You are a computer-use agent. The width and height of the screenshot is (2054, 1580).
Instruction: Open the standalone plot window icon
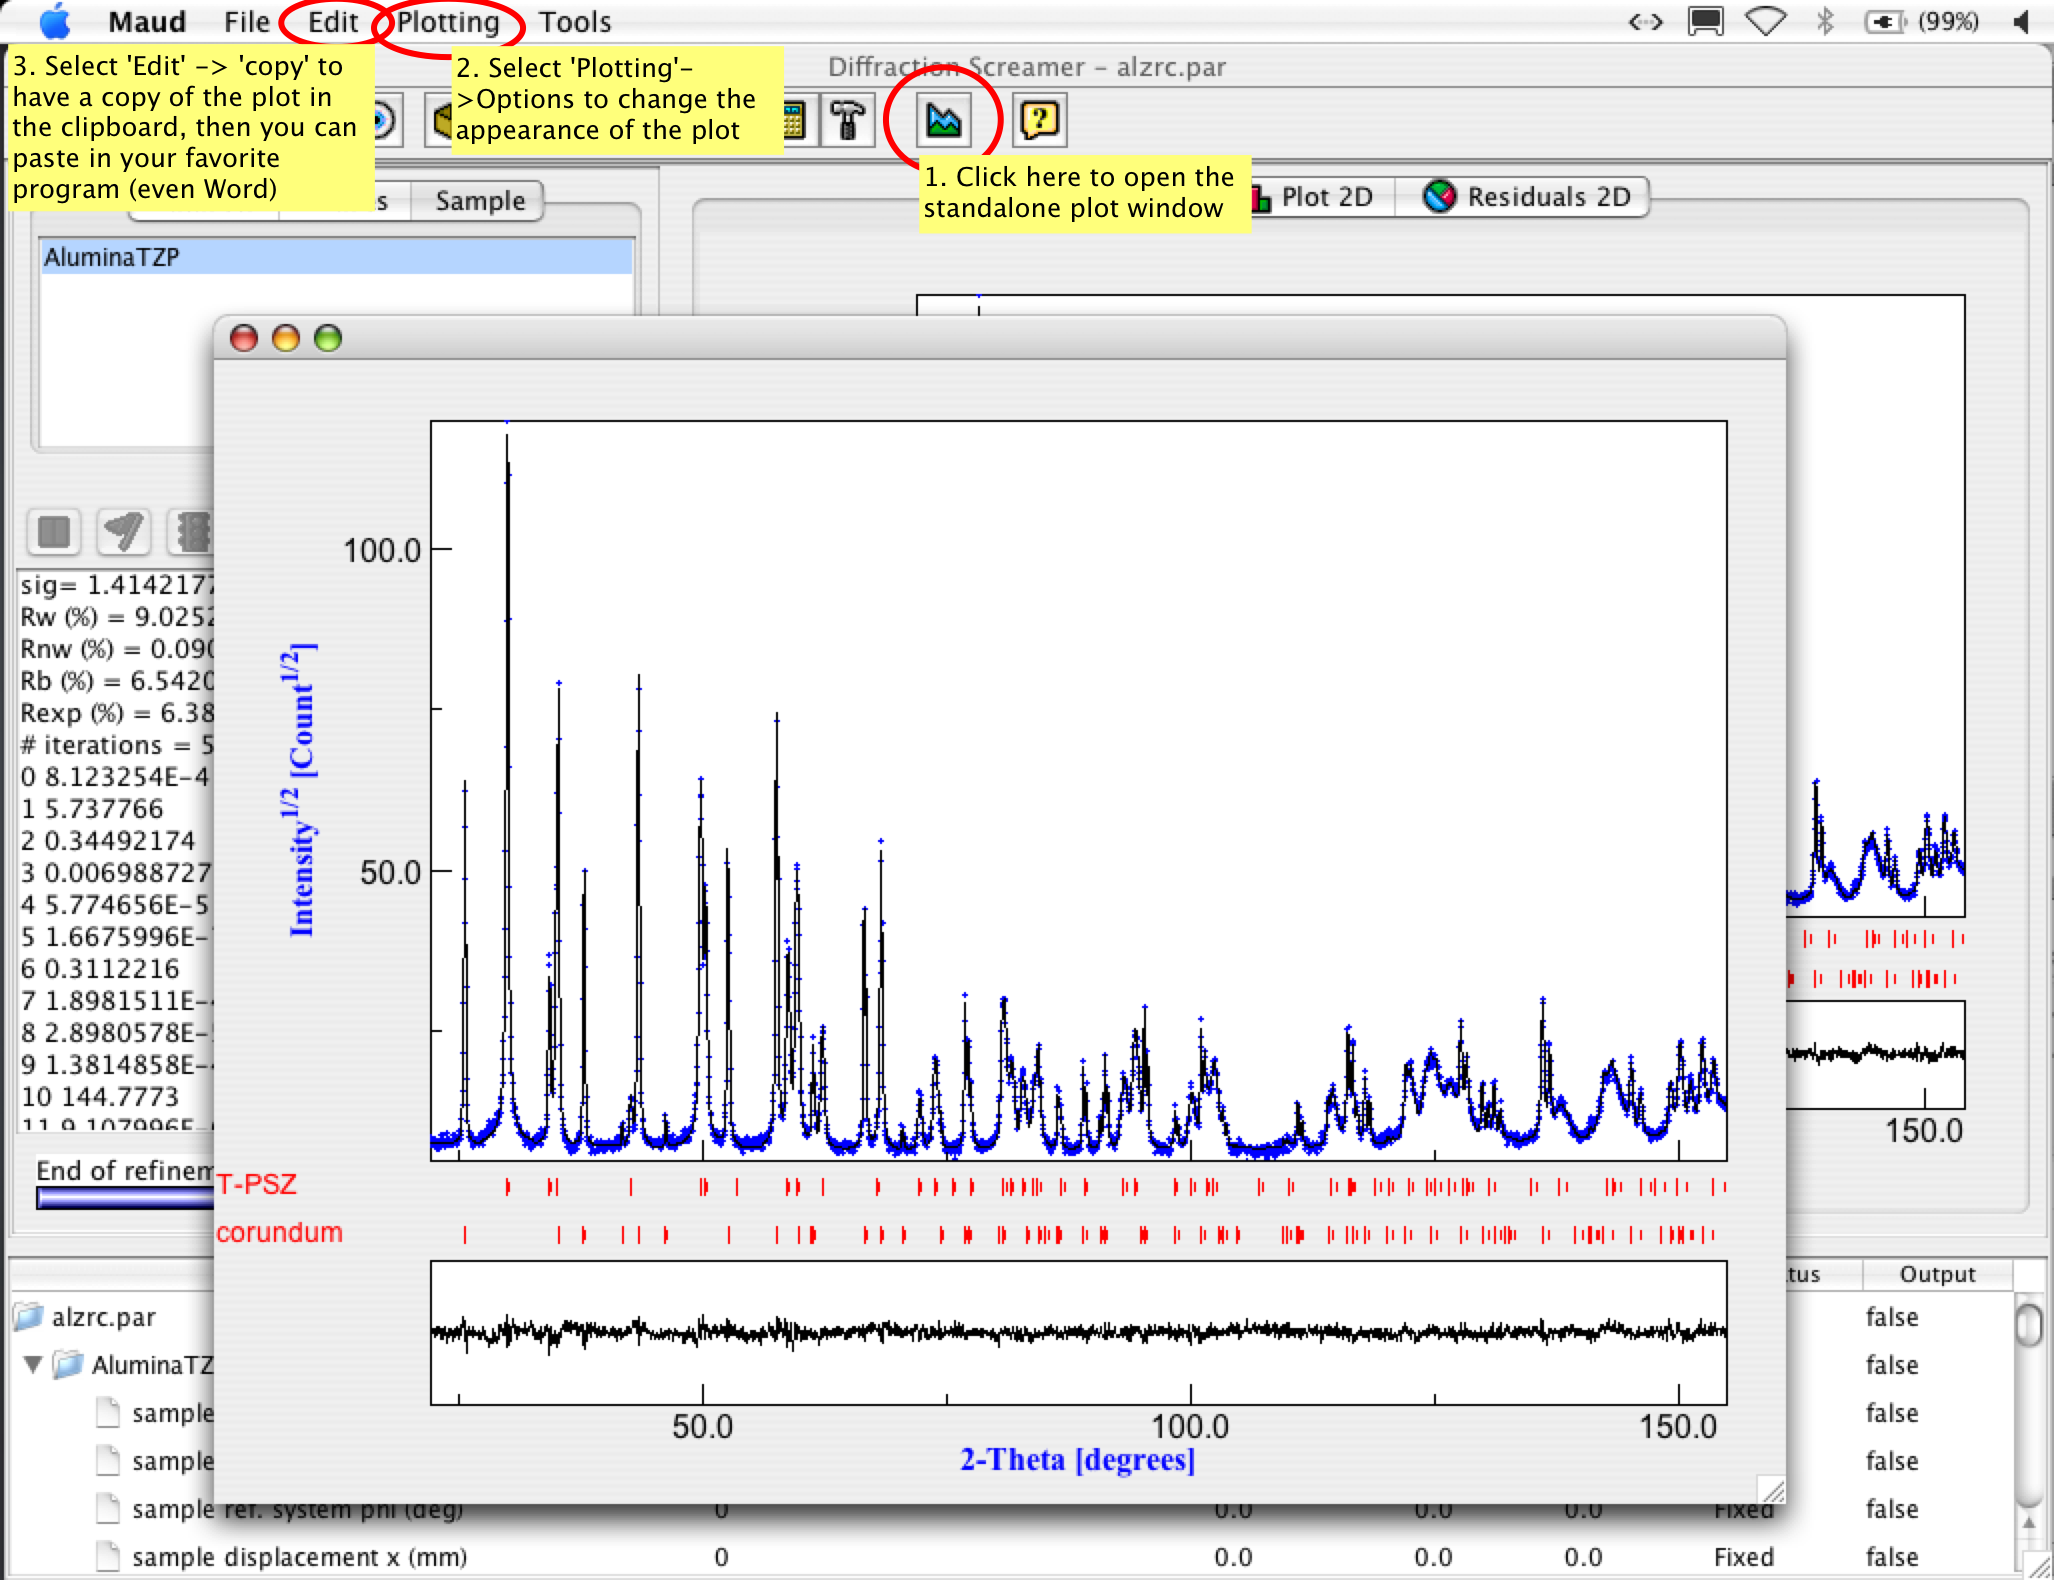943,121
